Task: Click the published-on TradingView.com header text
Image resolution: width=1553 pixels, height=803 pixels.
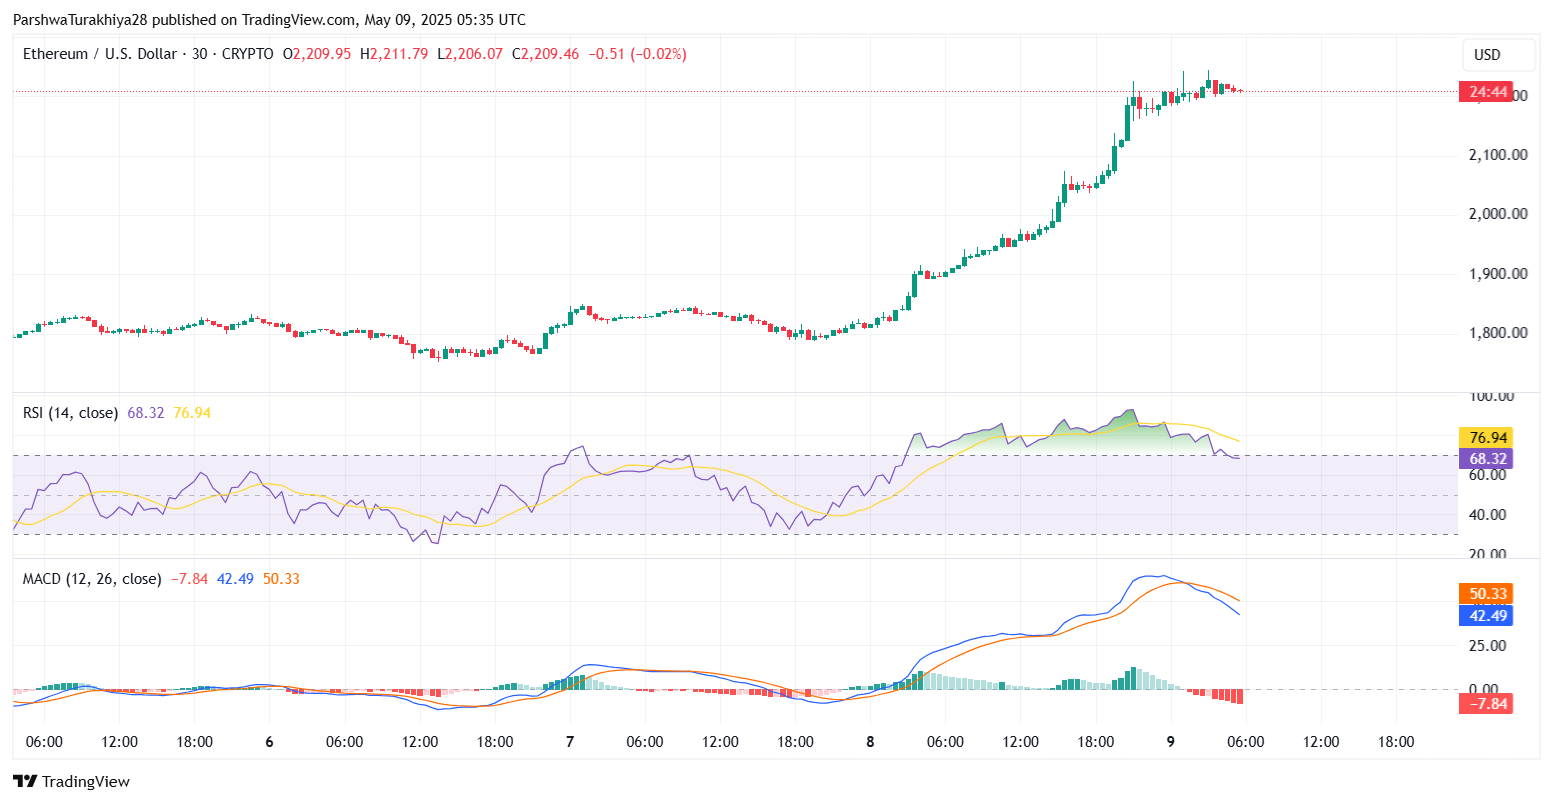Action: pos(268,20)
